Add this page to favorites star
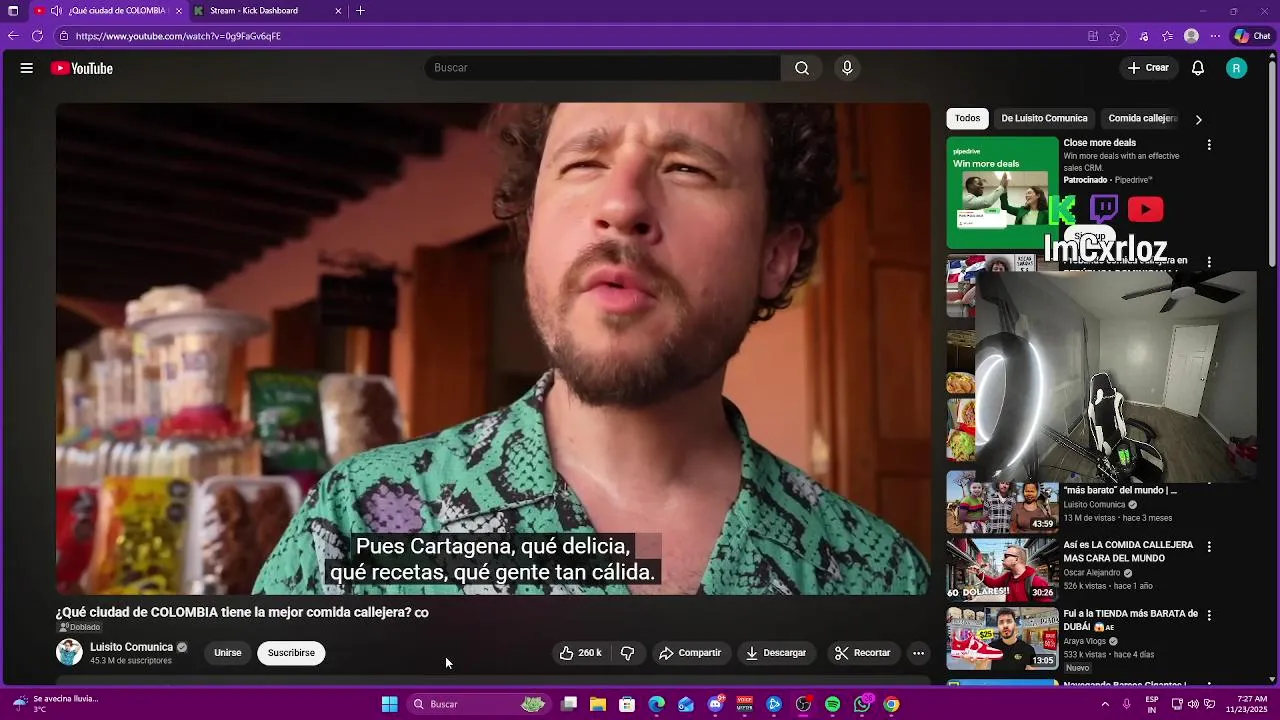Image resolution: width=1280 pixels, height=720 pixels. tap(1114, 36)
